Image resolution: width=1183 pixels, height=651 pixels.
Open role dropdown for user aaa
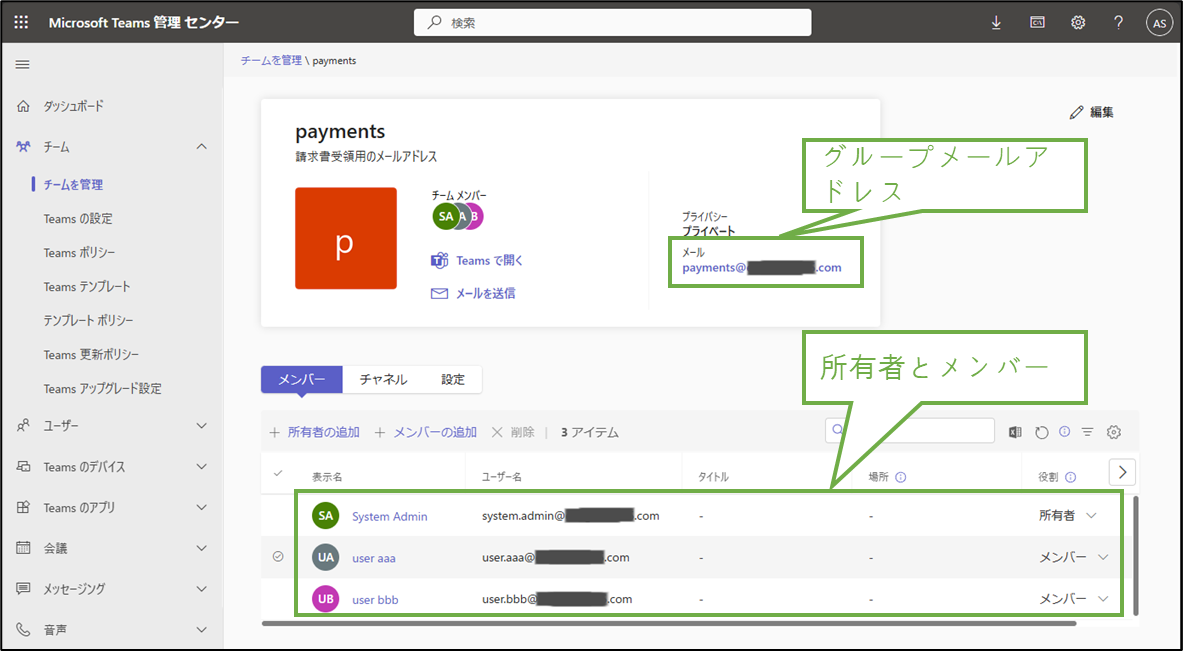tap(1103, 557)
